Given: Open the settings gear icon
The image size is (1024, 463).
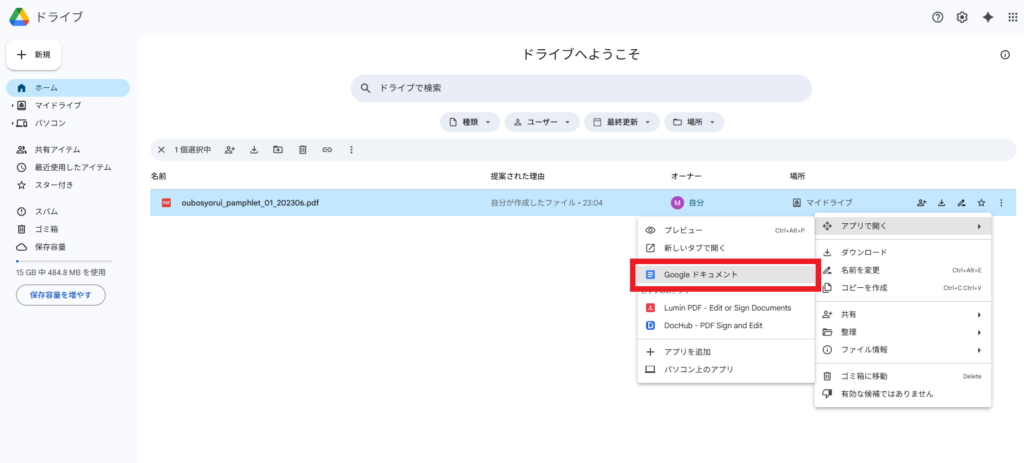Looking at the screenshot, I should (962, 17).
